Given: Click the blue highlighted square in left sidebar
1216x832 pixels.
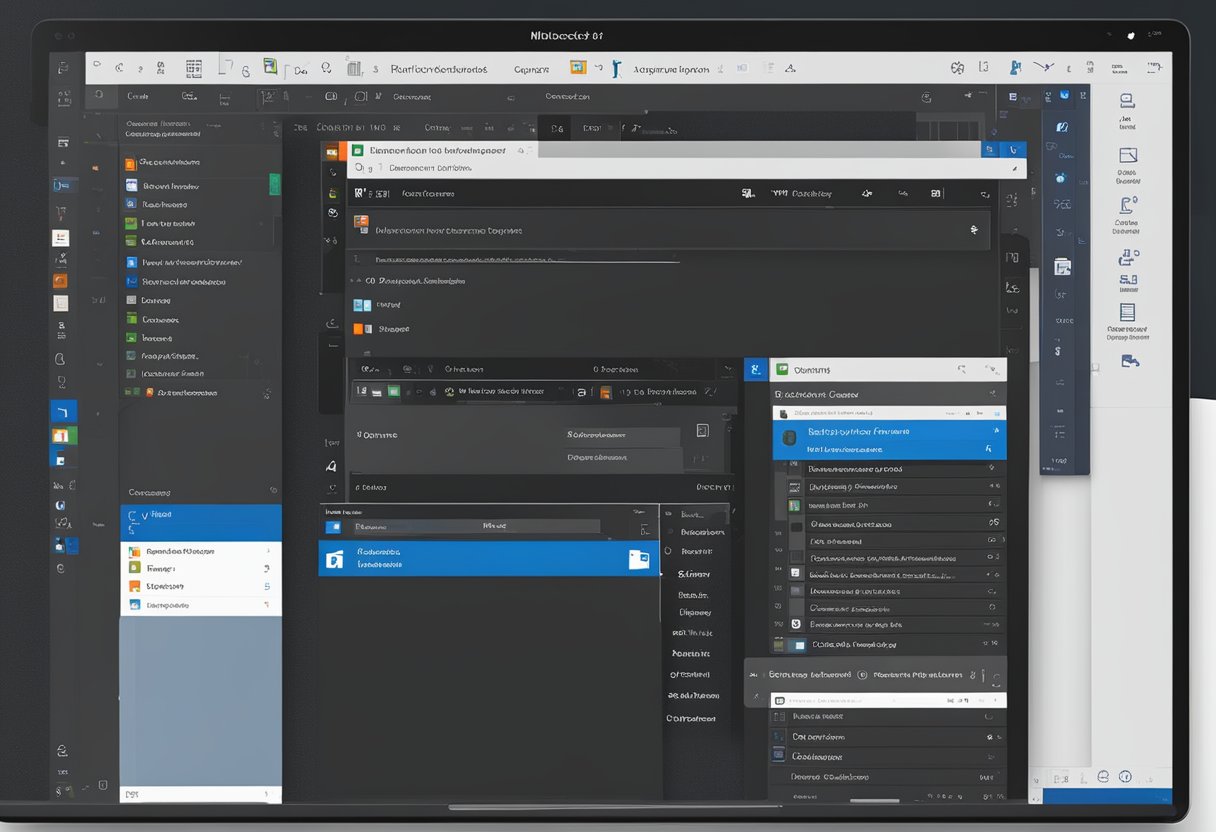Looking at the screenshot, I should coord(63,411).
